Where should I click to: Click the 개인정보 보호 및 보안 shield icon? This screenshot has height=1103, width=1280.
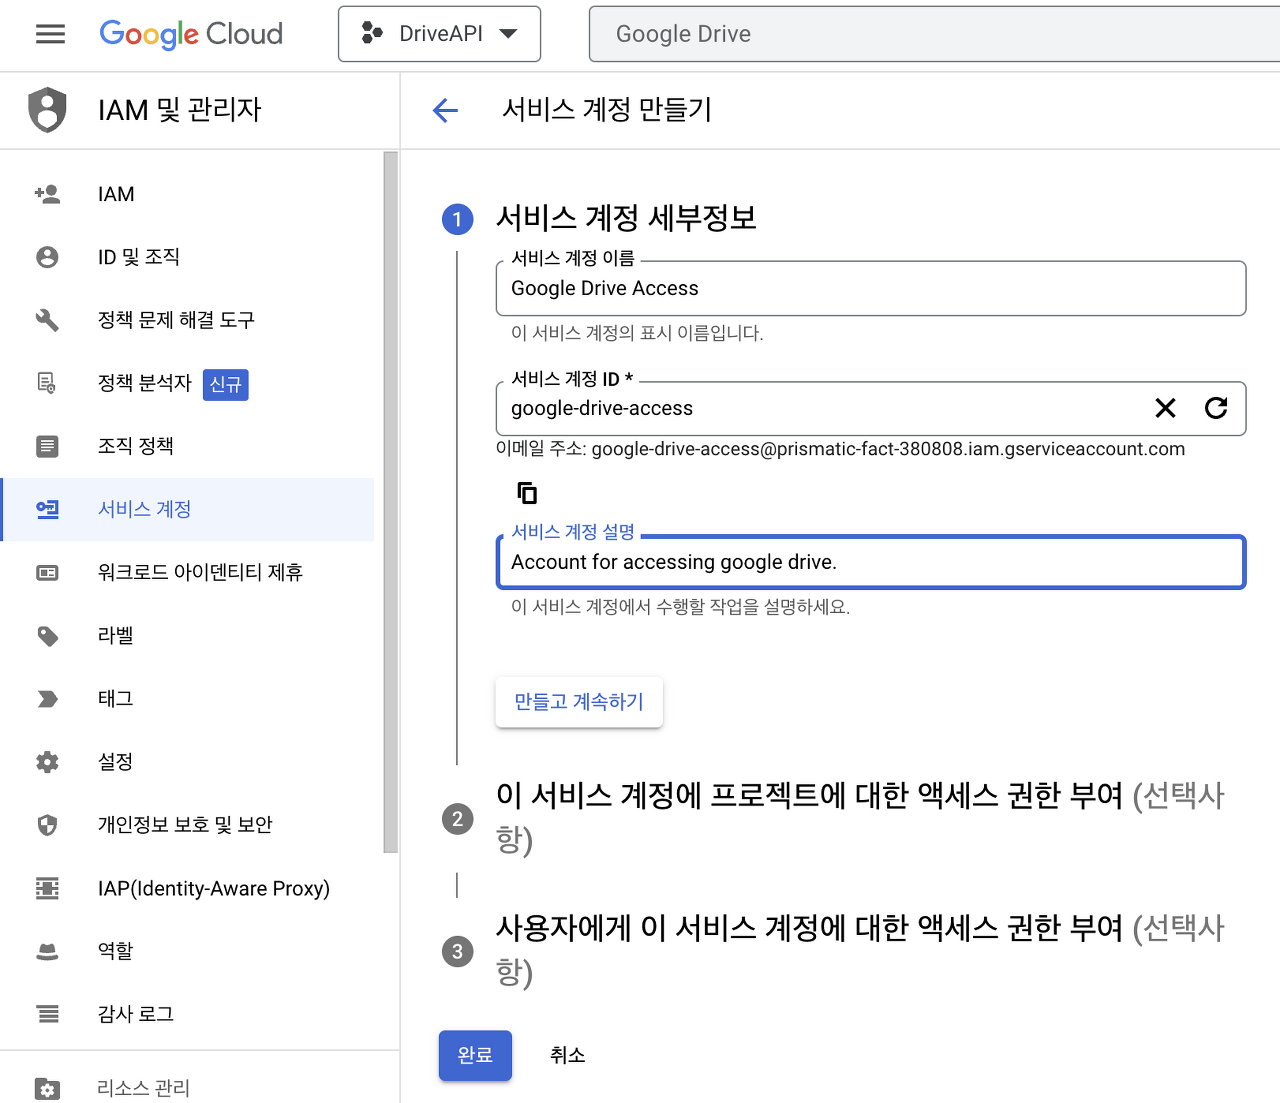(x=47, y=825)
